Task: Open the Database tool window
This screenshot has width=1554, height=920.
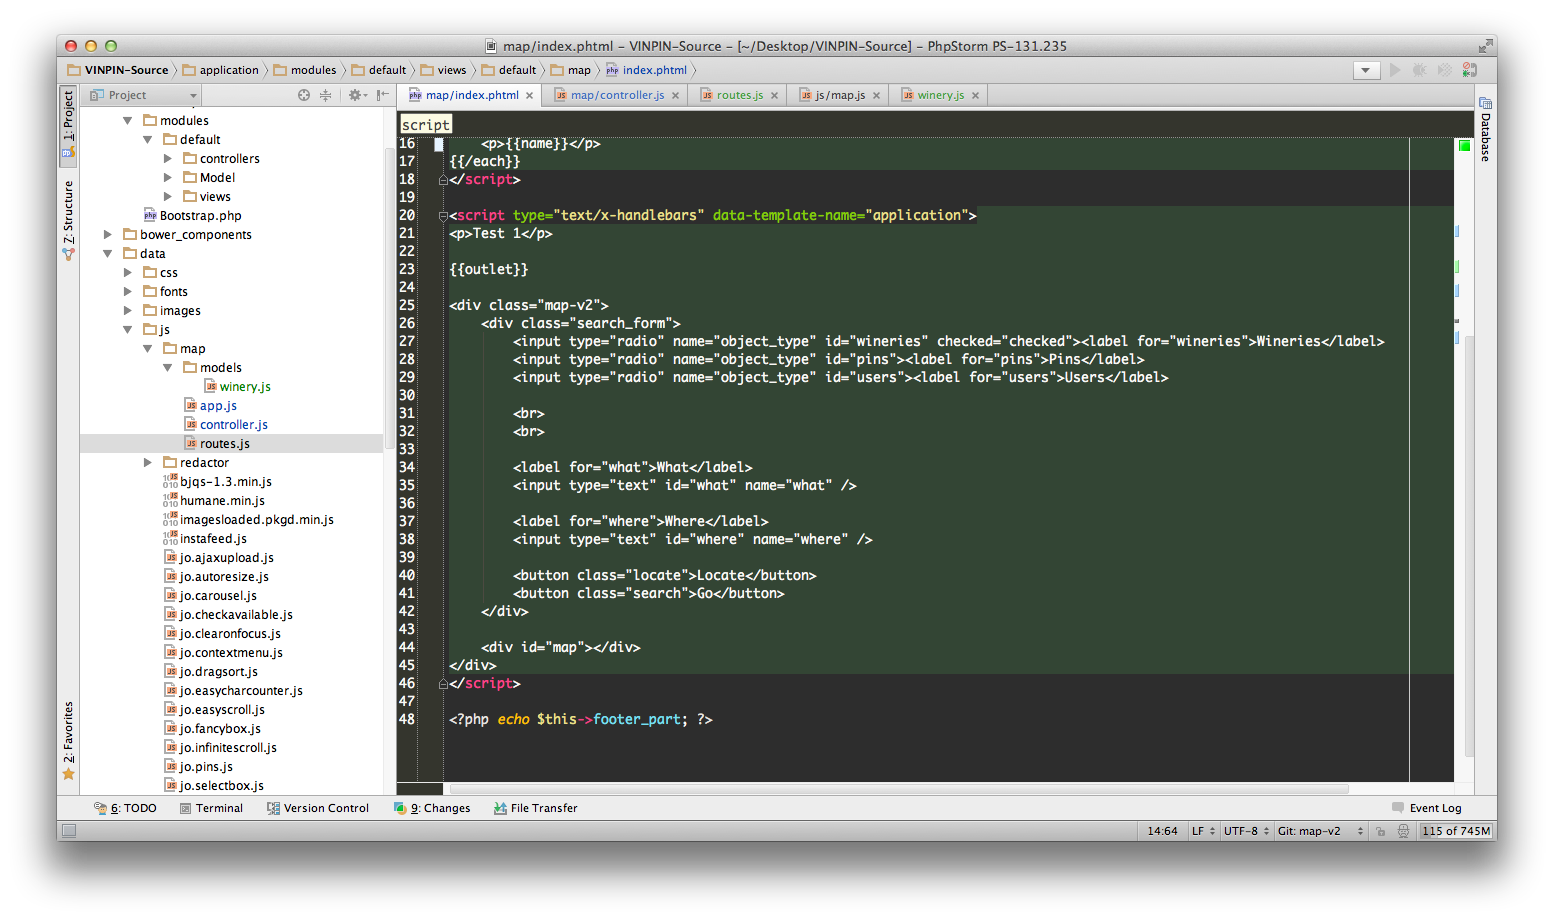Action: 1485,130
